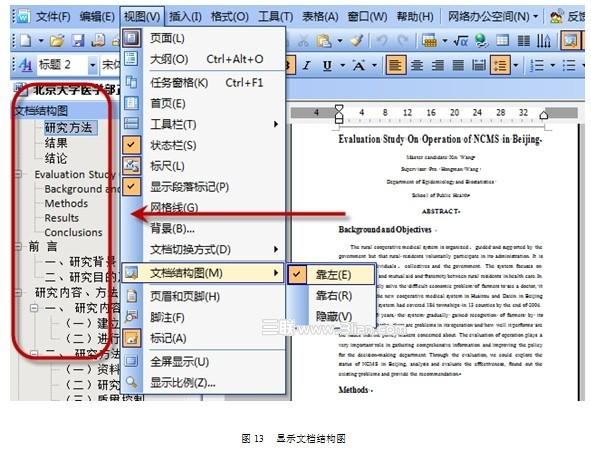Screen dimensions: 591x452
Task: Select 页面(L) page view mode
Action: [x=167, y=38]
